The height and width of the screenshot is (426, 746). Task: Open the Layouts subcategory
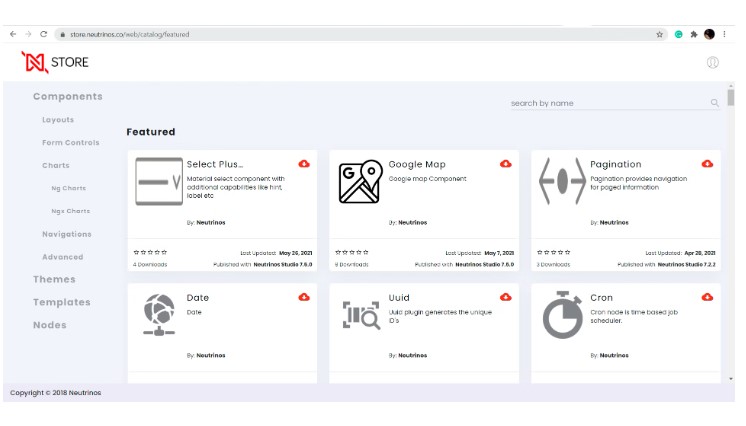pyautogui.click(x=58, y=120)
